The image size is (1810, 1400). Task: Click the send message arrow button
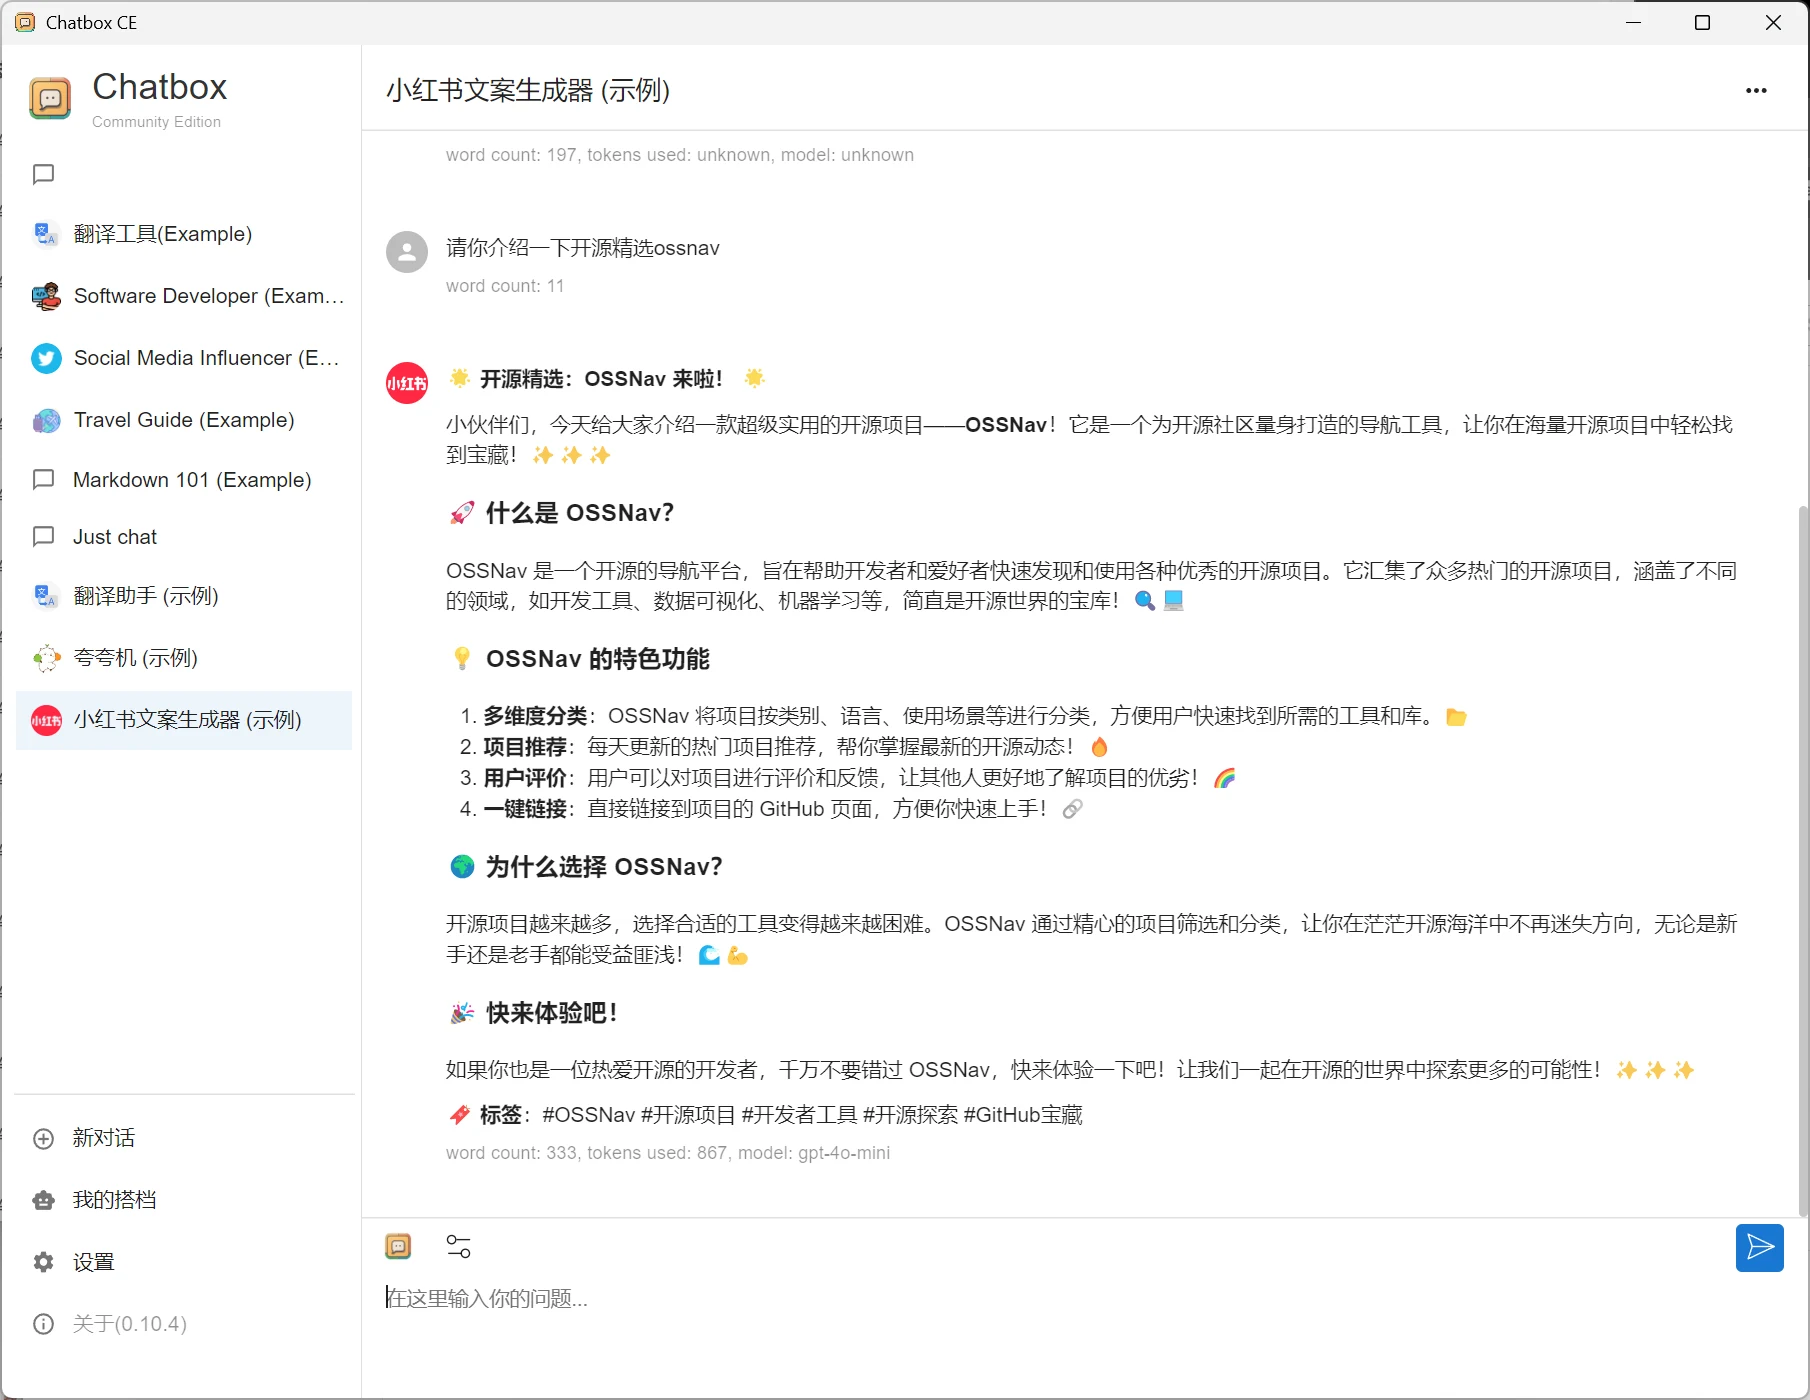click(x=1759, y=1247)
